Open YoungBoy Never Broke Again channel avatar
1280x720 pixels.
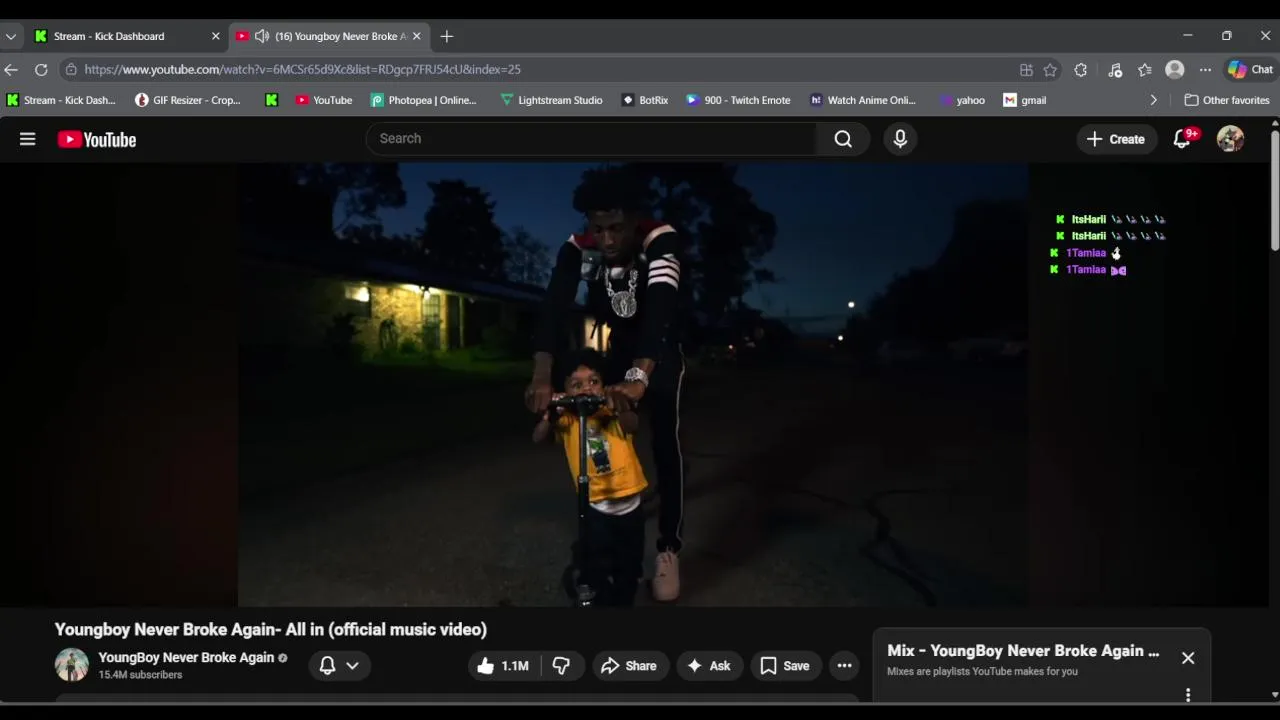pyautogui.click(x=71, y=665)
